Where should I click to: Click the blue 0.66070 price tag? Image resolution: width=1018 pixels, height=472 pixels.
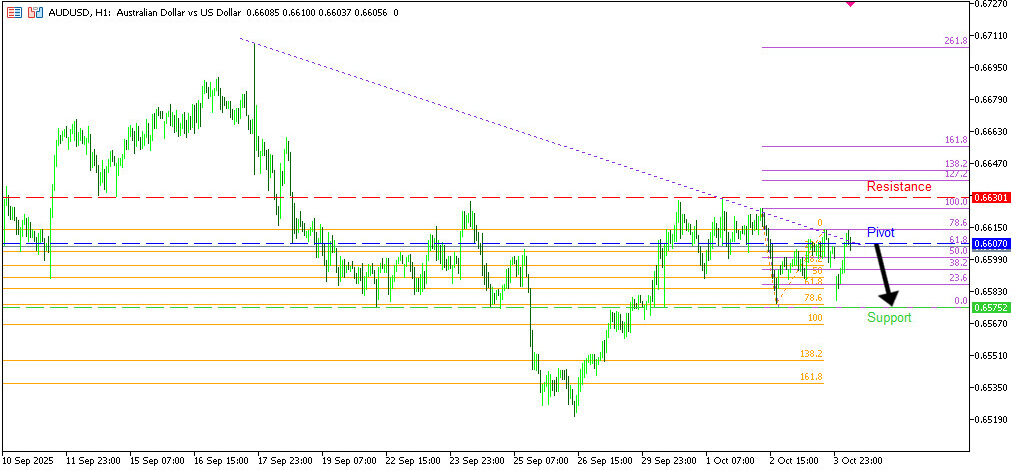point(991,243)
